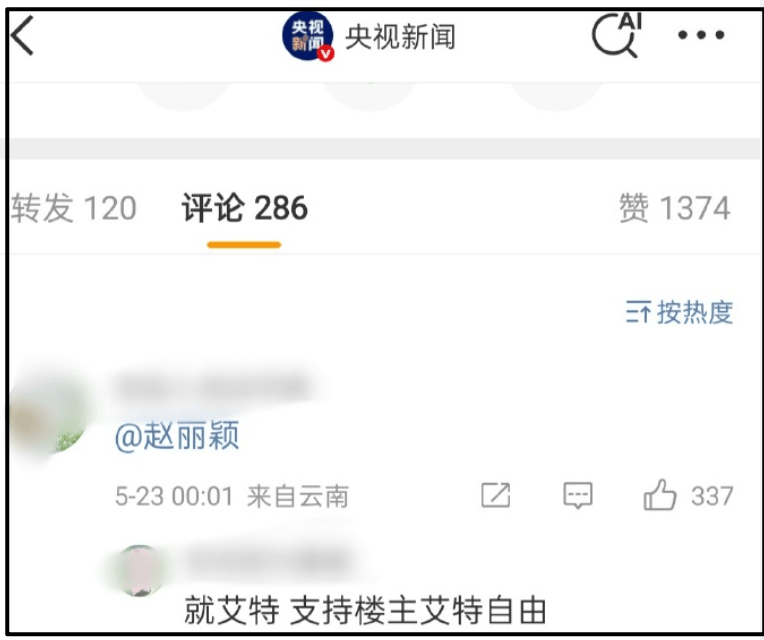Screen dimensions: 764x640
Task: Tap the red verified V badge
Action: point(325,54)
